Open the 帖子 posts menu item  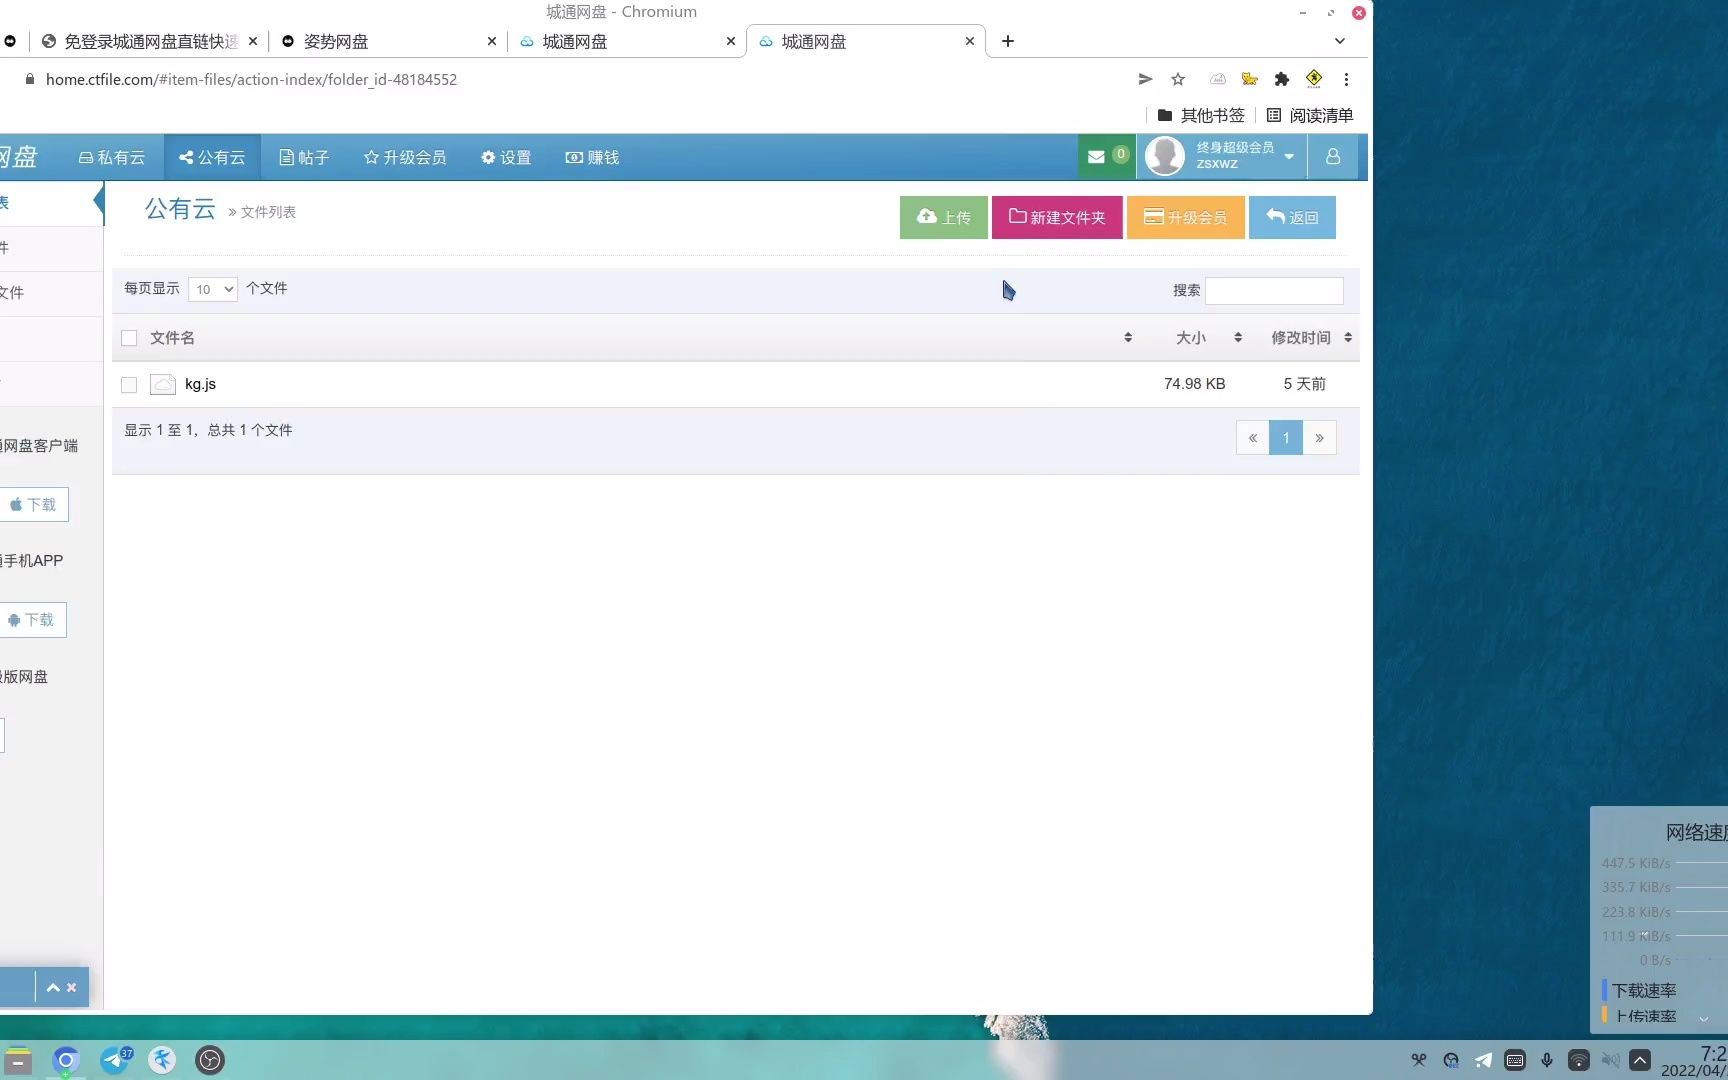pos(304,157)
